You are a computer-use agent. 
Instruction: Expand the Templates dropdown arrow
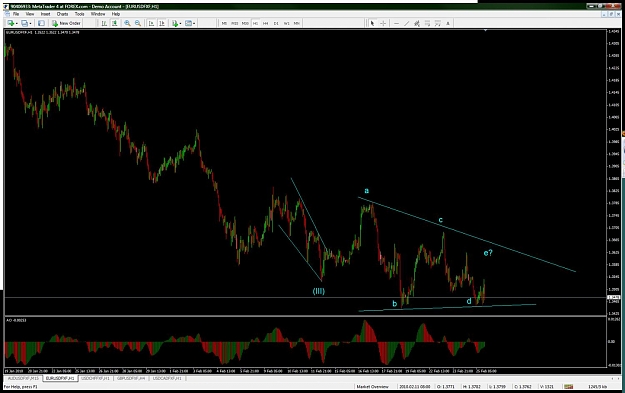coord(194,24)
